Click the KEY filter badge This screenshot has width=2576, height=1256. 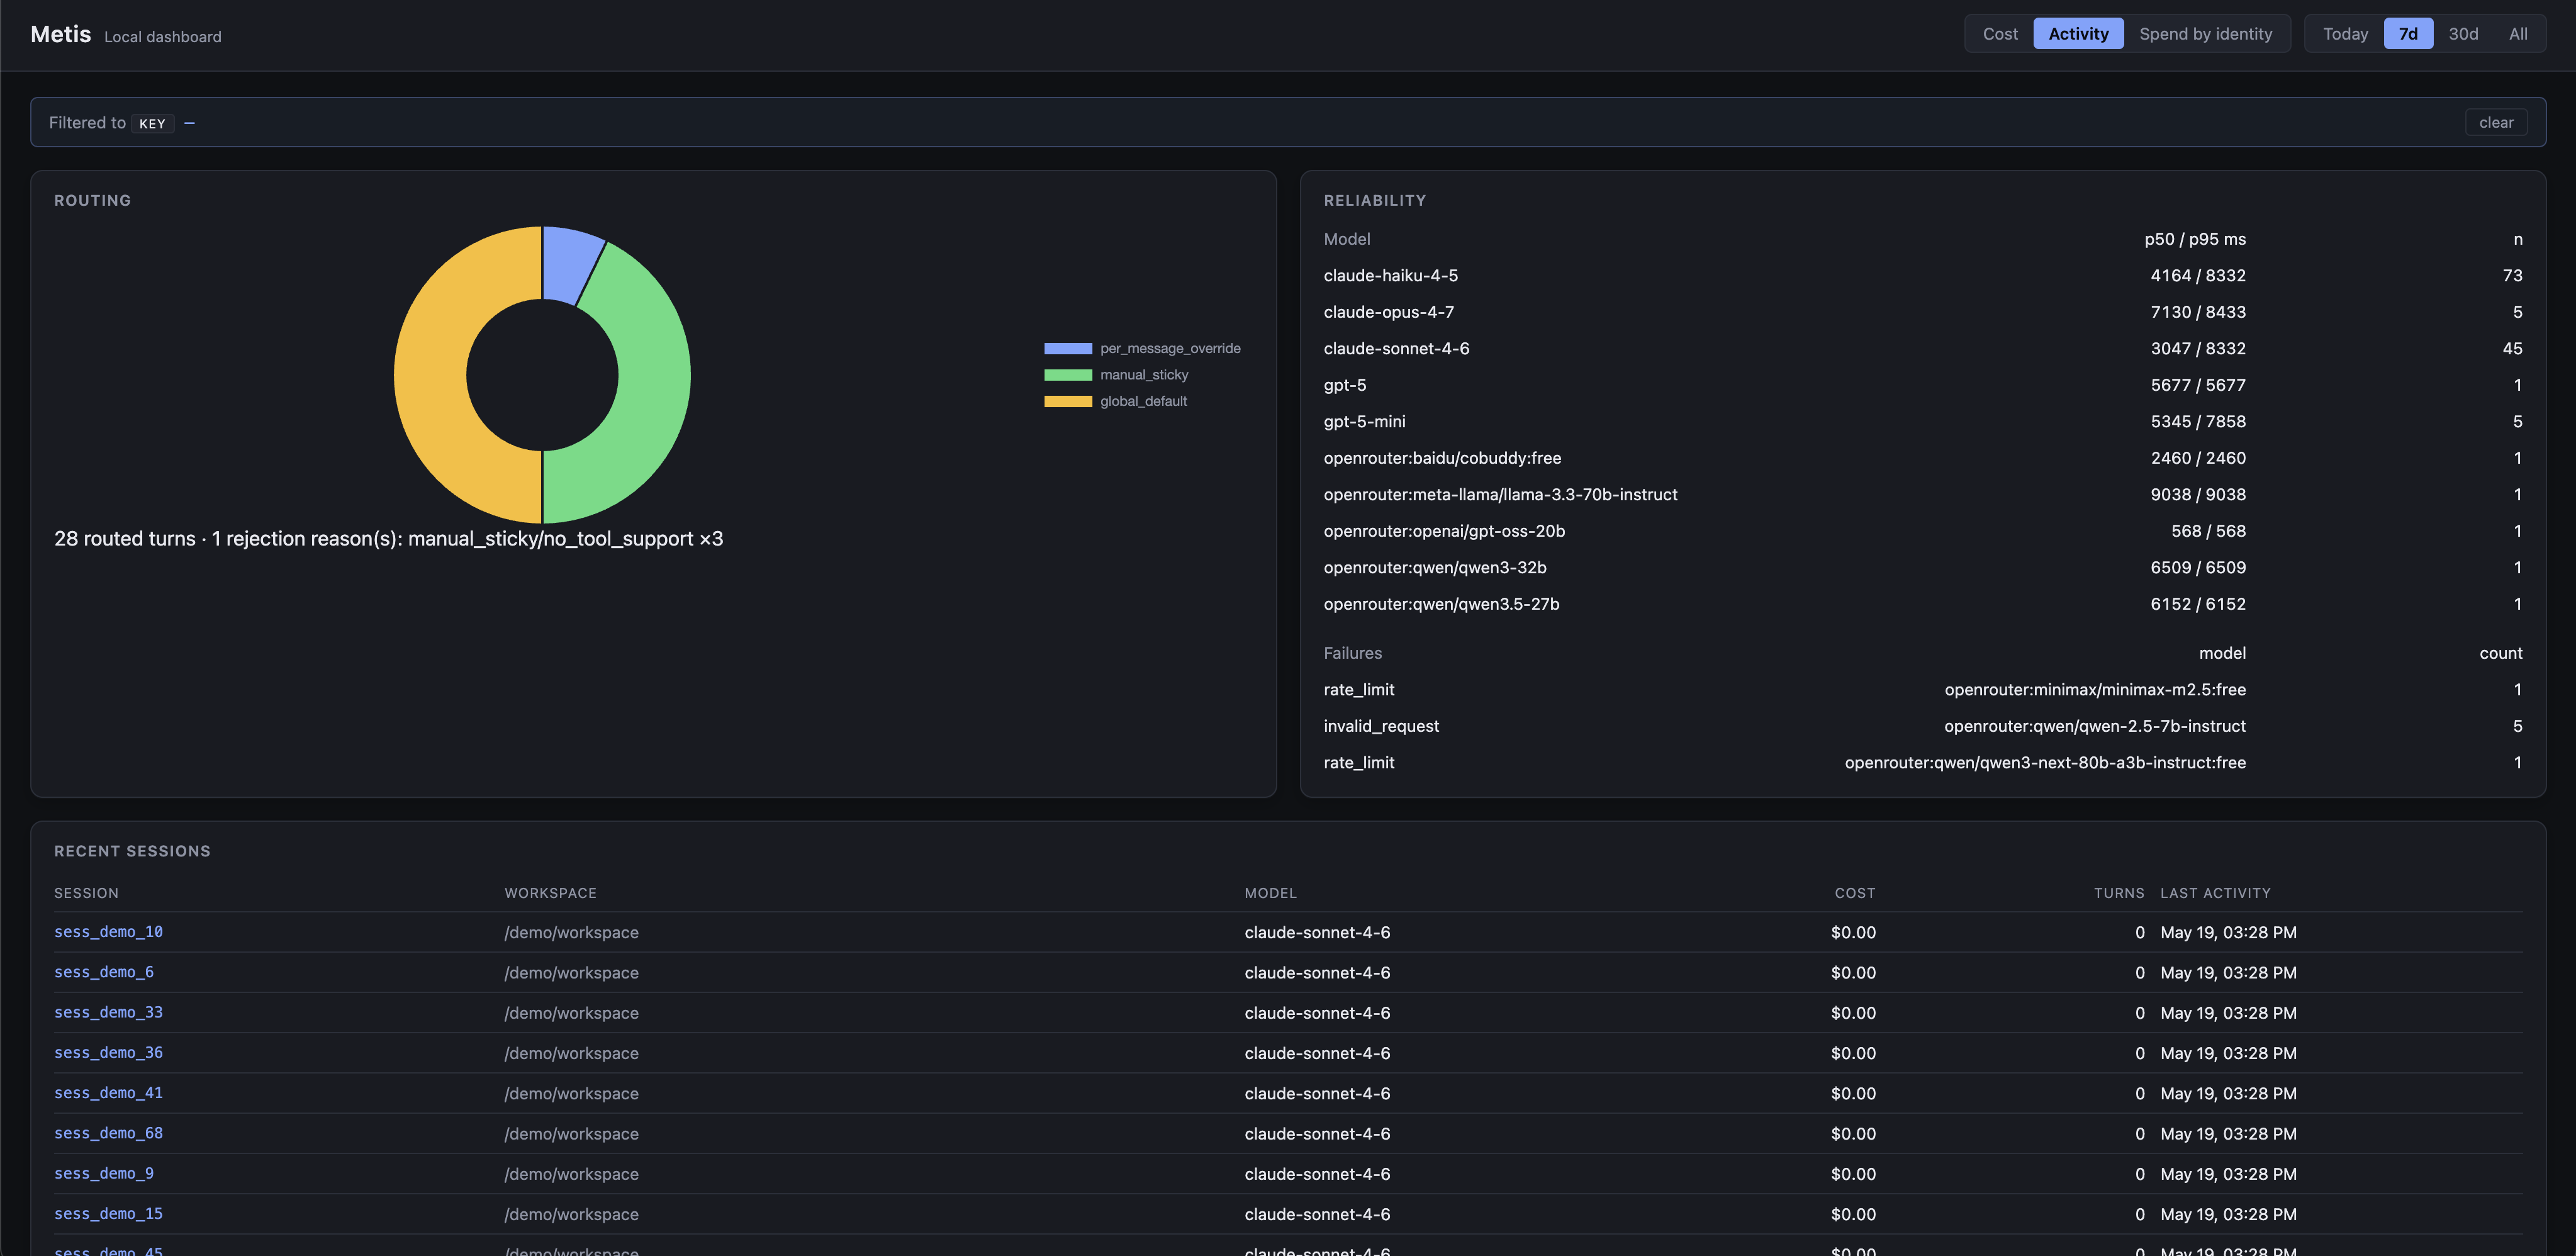point(152,123)
